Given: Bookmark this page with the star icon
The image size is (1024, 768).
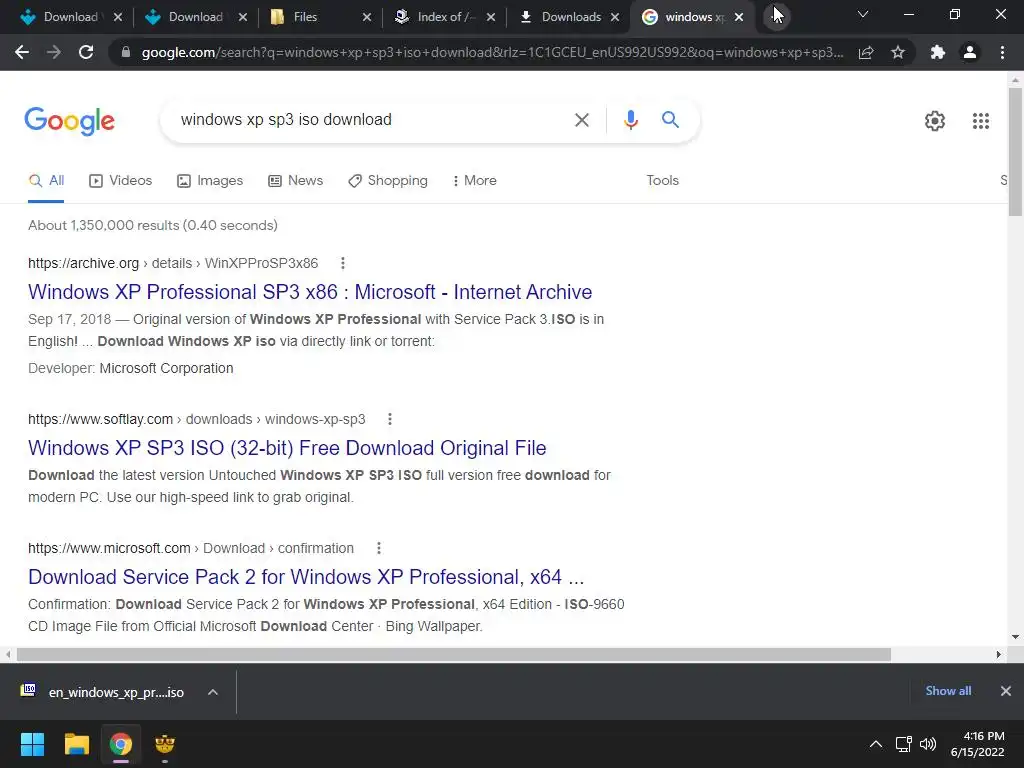Looking at the screenshot, I should tap(898, 52).
